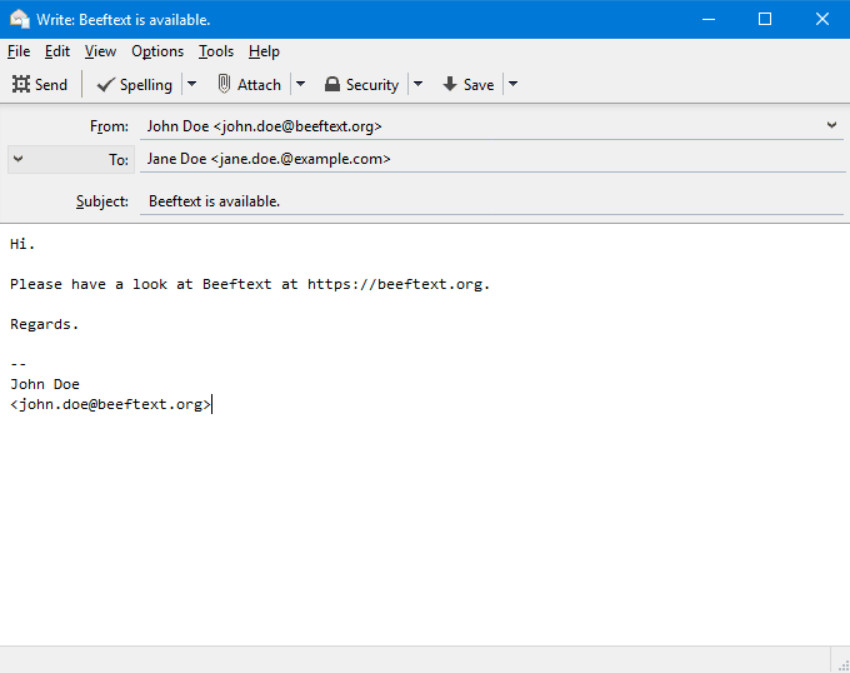Open the Save dropdown arrow
This screenshot has width=850, height=673.
coord(513,85)
